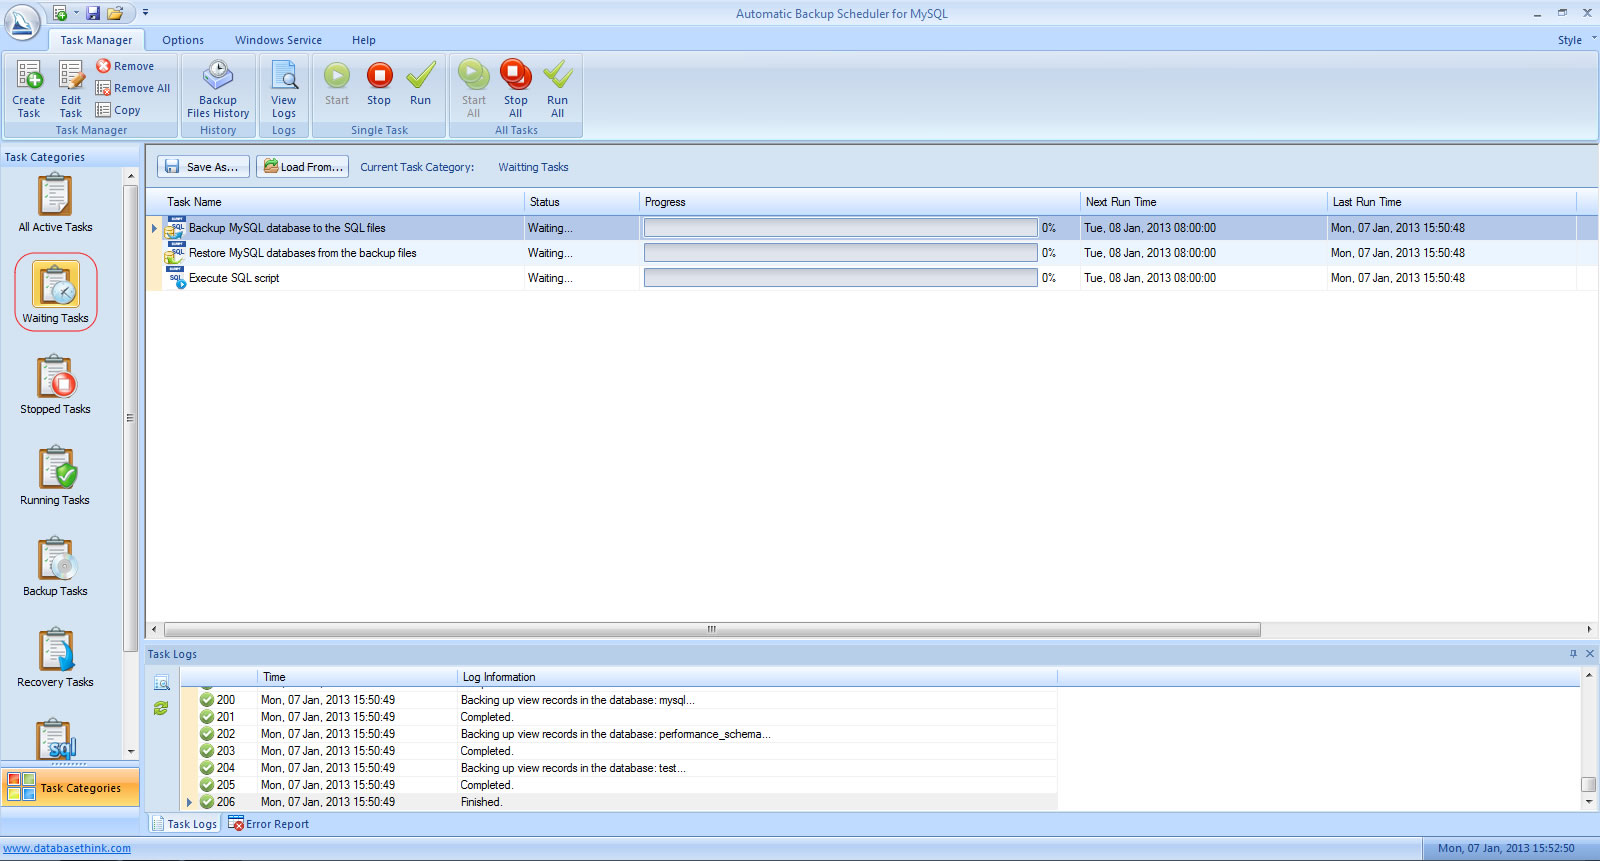The width and height of the screenshot is (1600, 861).
Task: Sort by the Status column header
Action: (582, 202)
